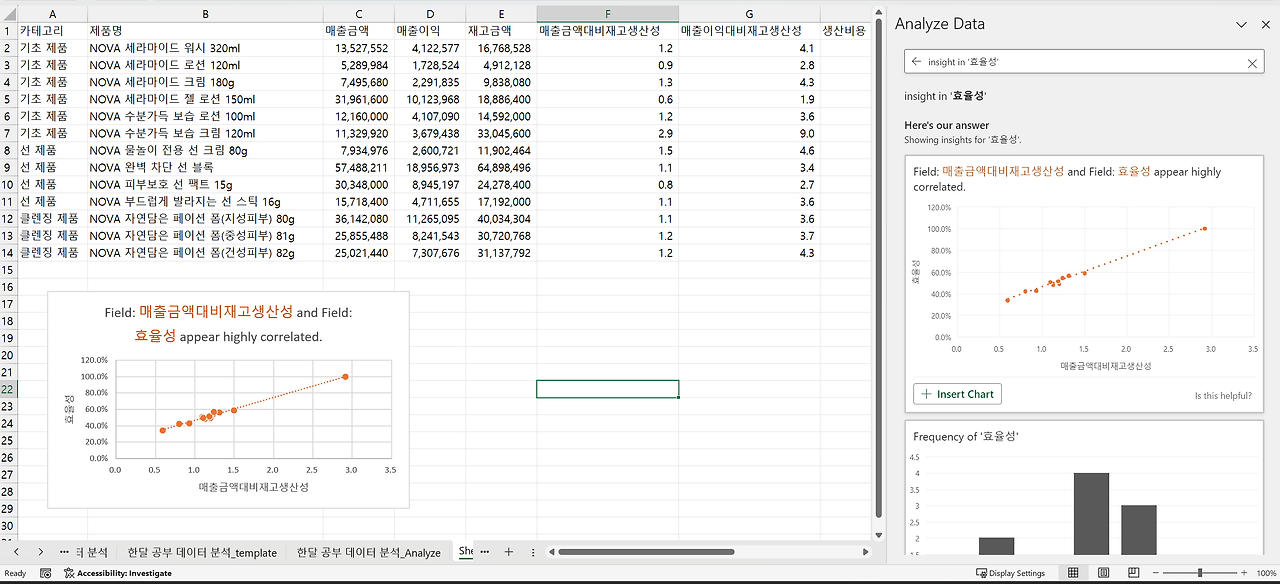Add a new sheet with plus icon
Image resolution: width=1280 pixels, height=584 pixels.
coord(508,551)
